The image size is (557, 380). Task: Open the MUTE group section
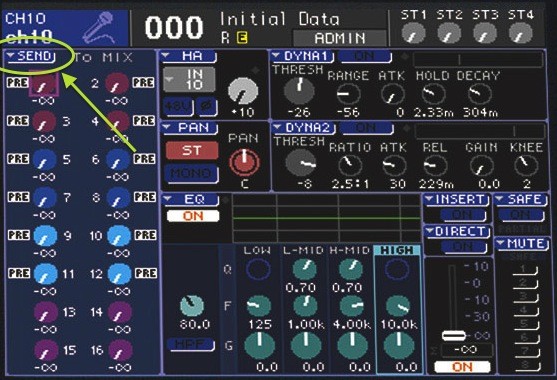[x=522, y=244]
